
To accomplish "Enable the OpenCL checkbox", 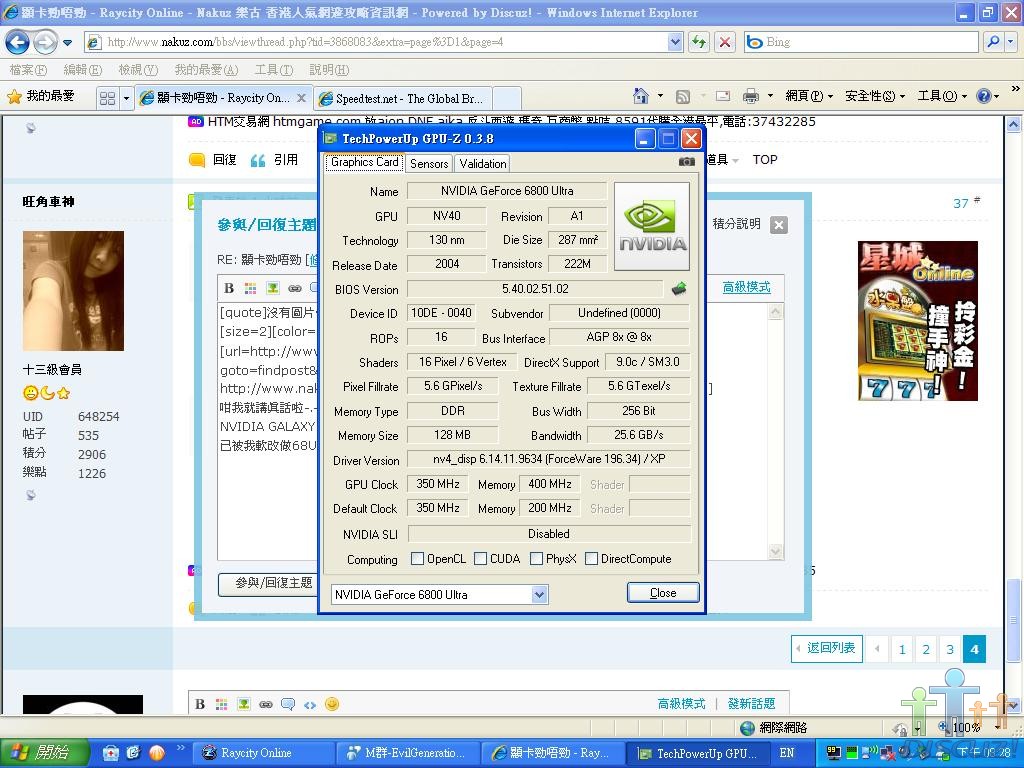I will pyautogui.click(x=417, y=559).
